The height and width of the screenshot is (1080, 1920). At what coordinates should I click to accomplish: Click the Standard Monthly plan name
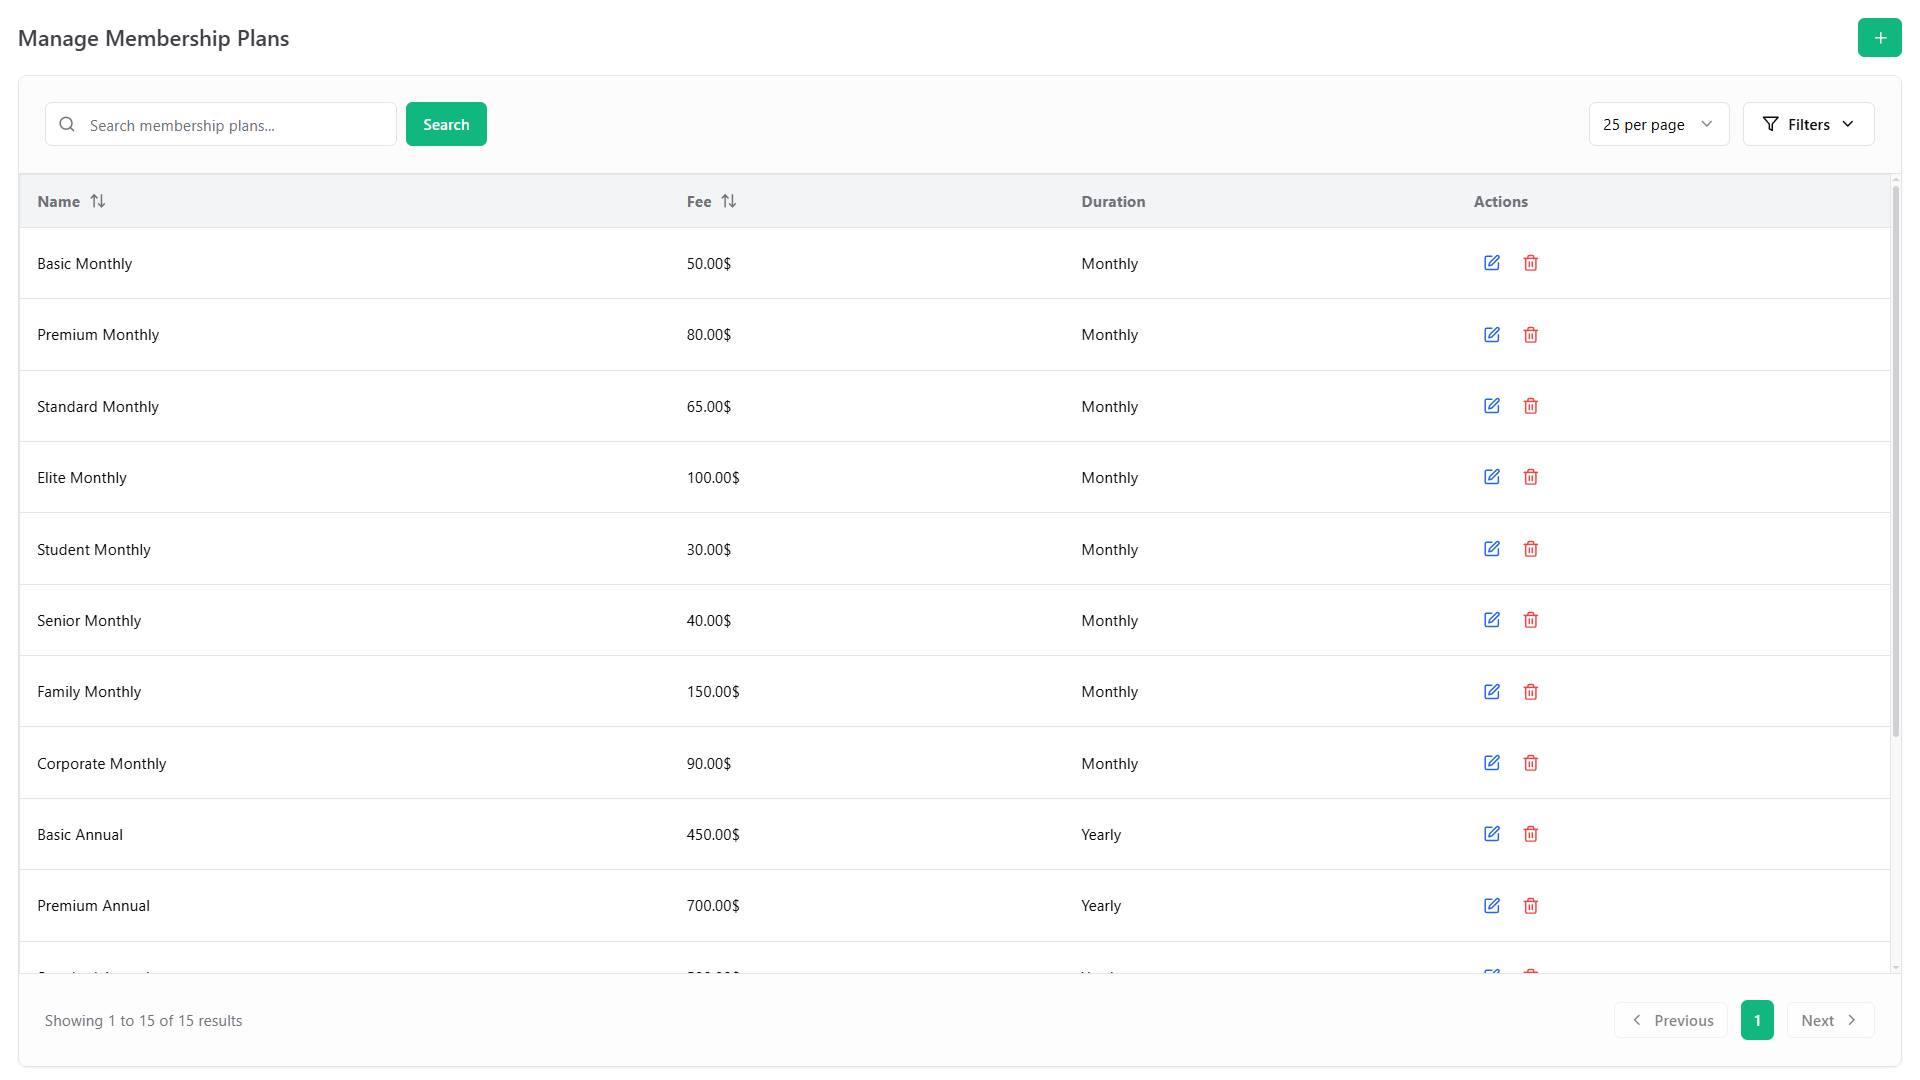coord(98,407)
